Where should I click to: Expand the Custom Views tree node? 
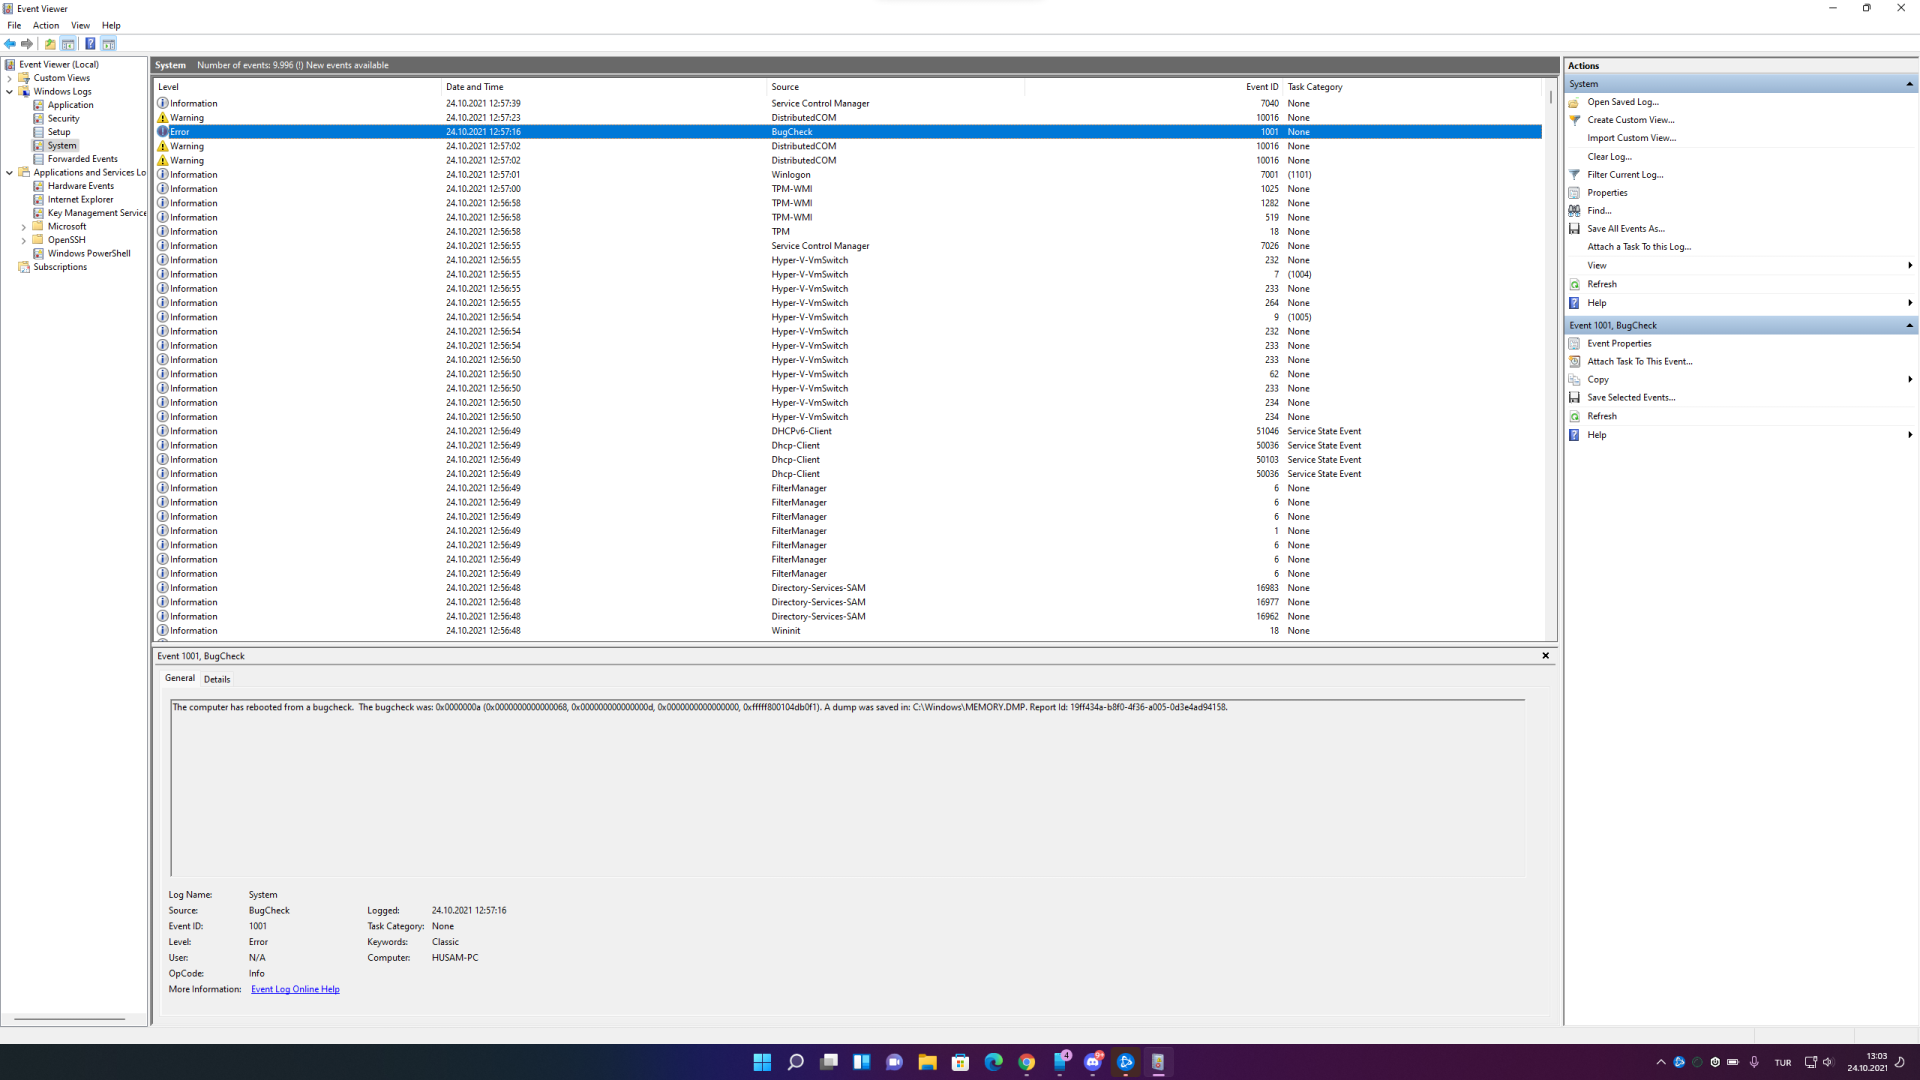pos(10,78)
